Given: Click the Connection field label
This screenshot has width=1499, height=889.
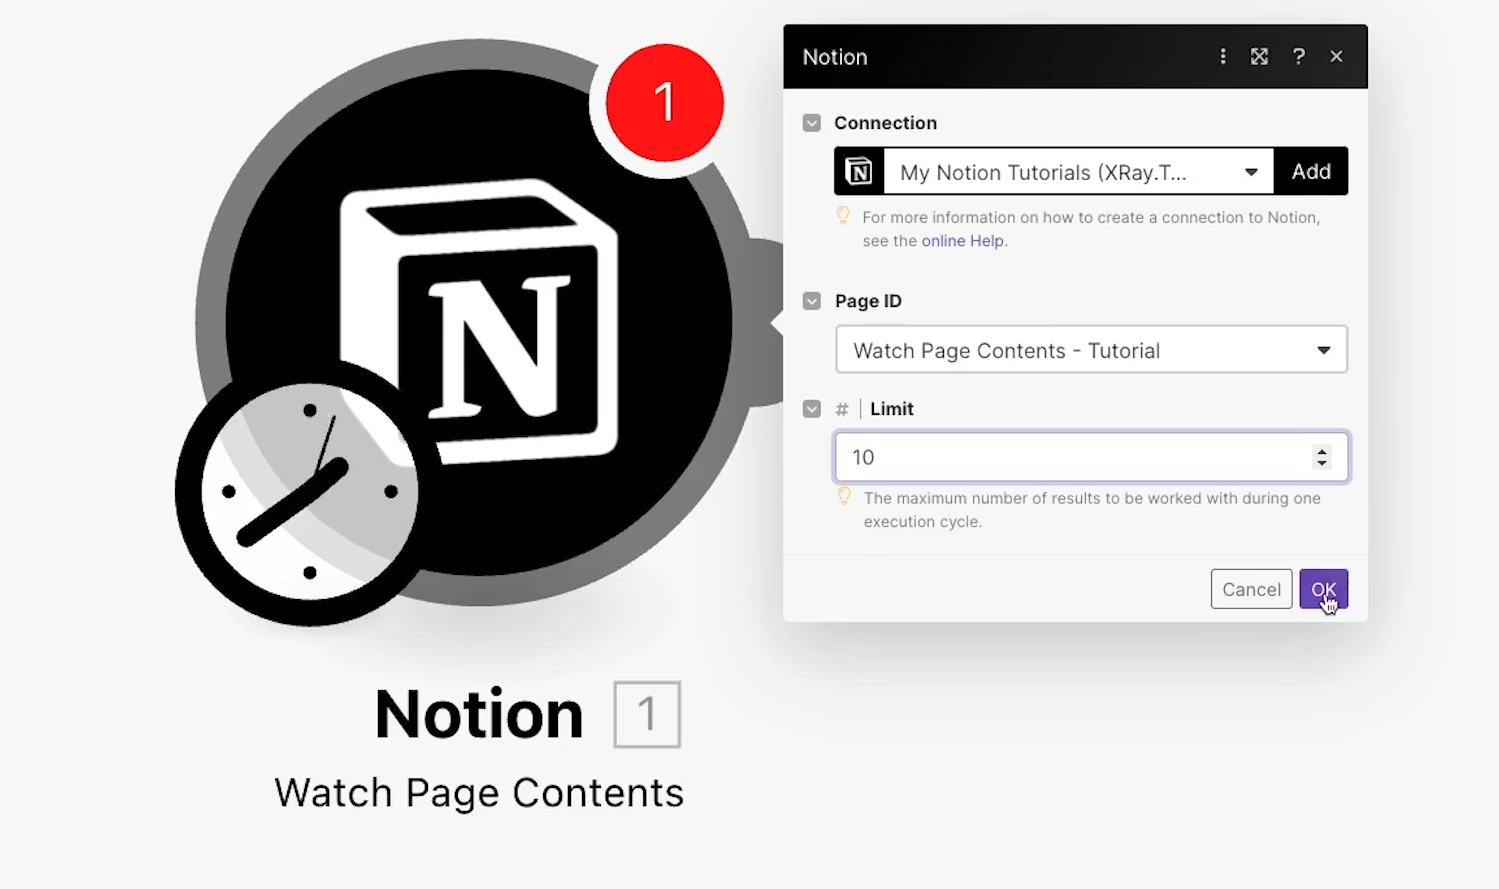Looking at the screenshot, I should click(886, 123).
